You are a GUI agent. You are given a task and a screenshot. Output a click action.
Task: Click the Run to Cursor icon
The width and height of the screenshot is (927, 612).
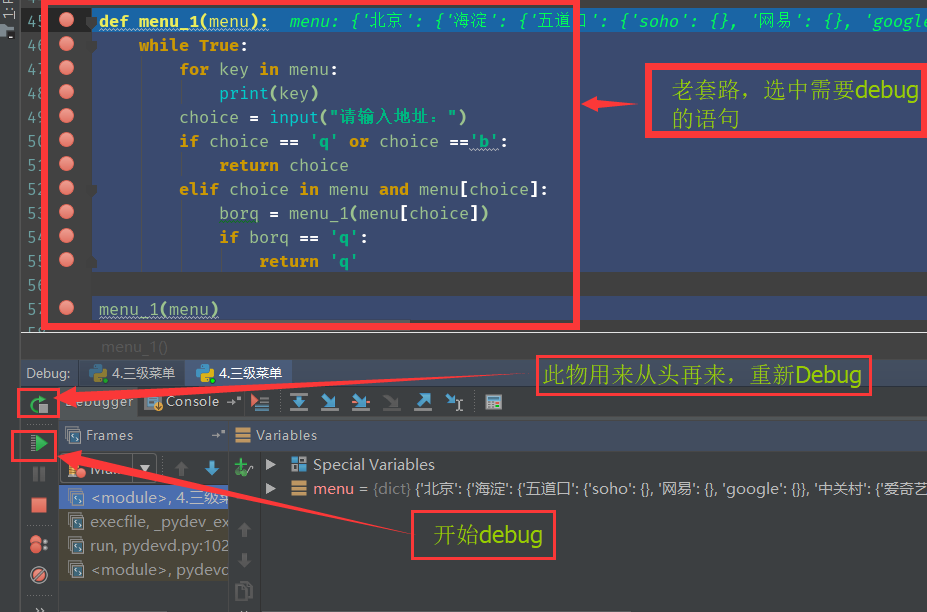tap(454, 402)
